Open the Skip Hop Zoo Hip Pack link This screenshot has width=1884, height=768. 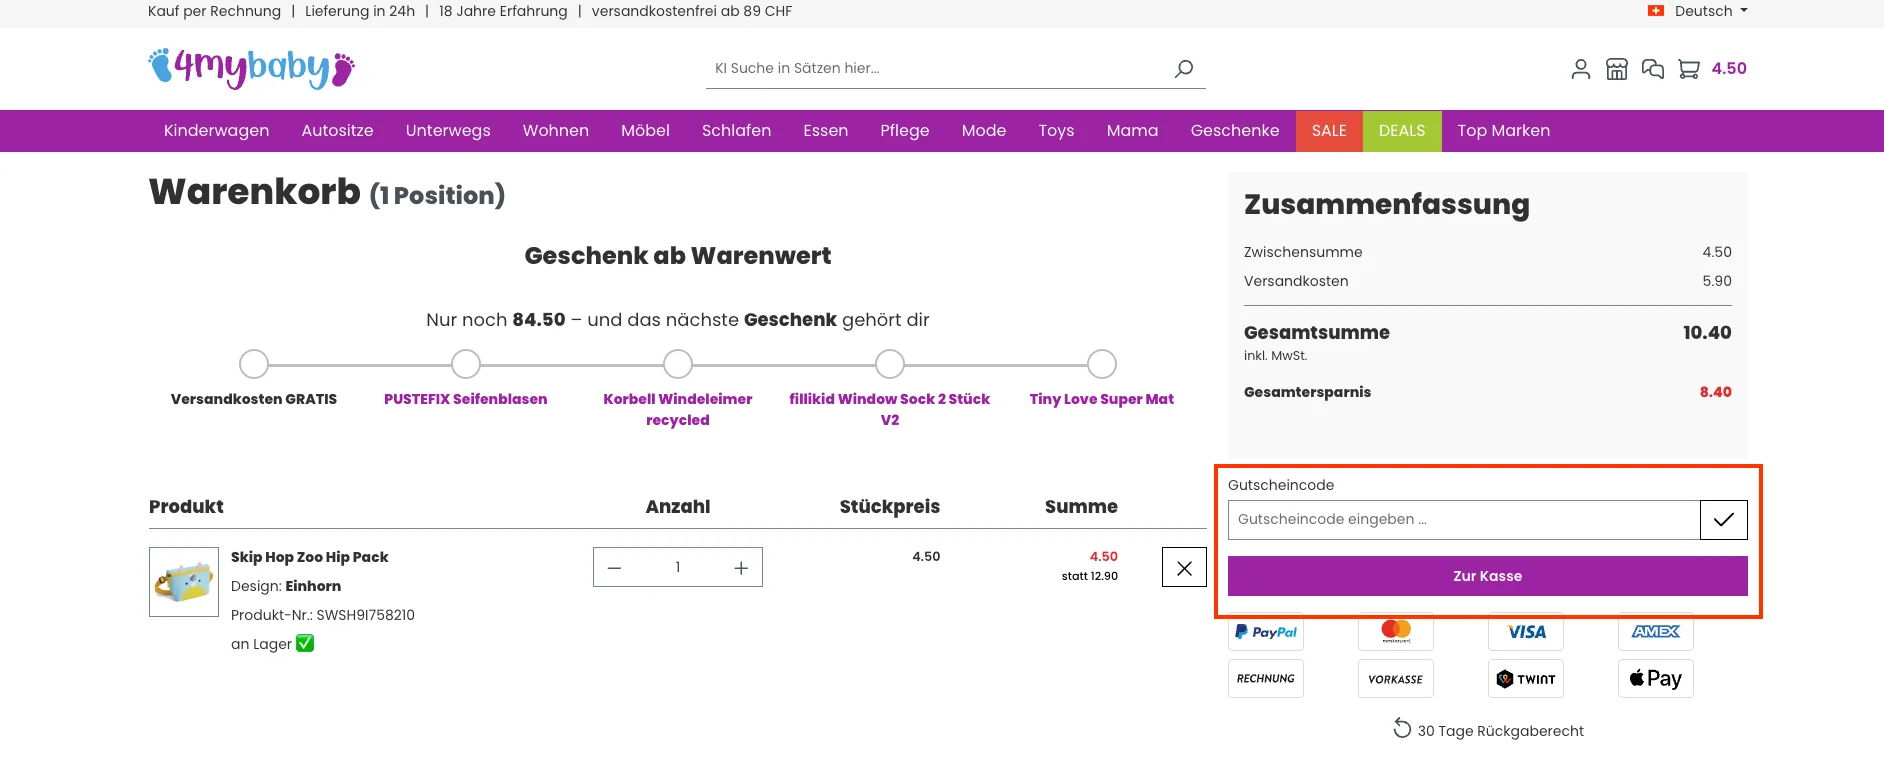[309, 557]
